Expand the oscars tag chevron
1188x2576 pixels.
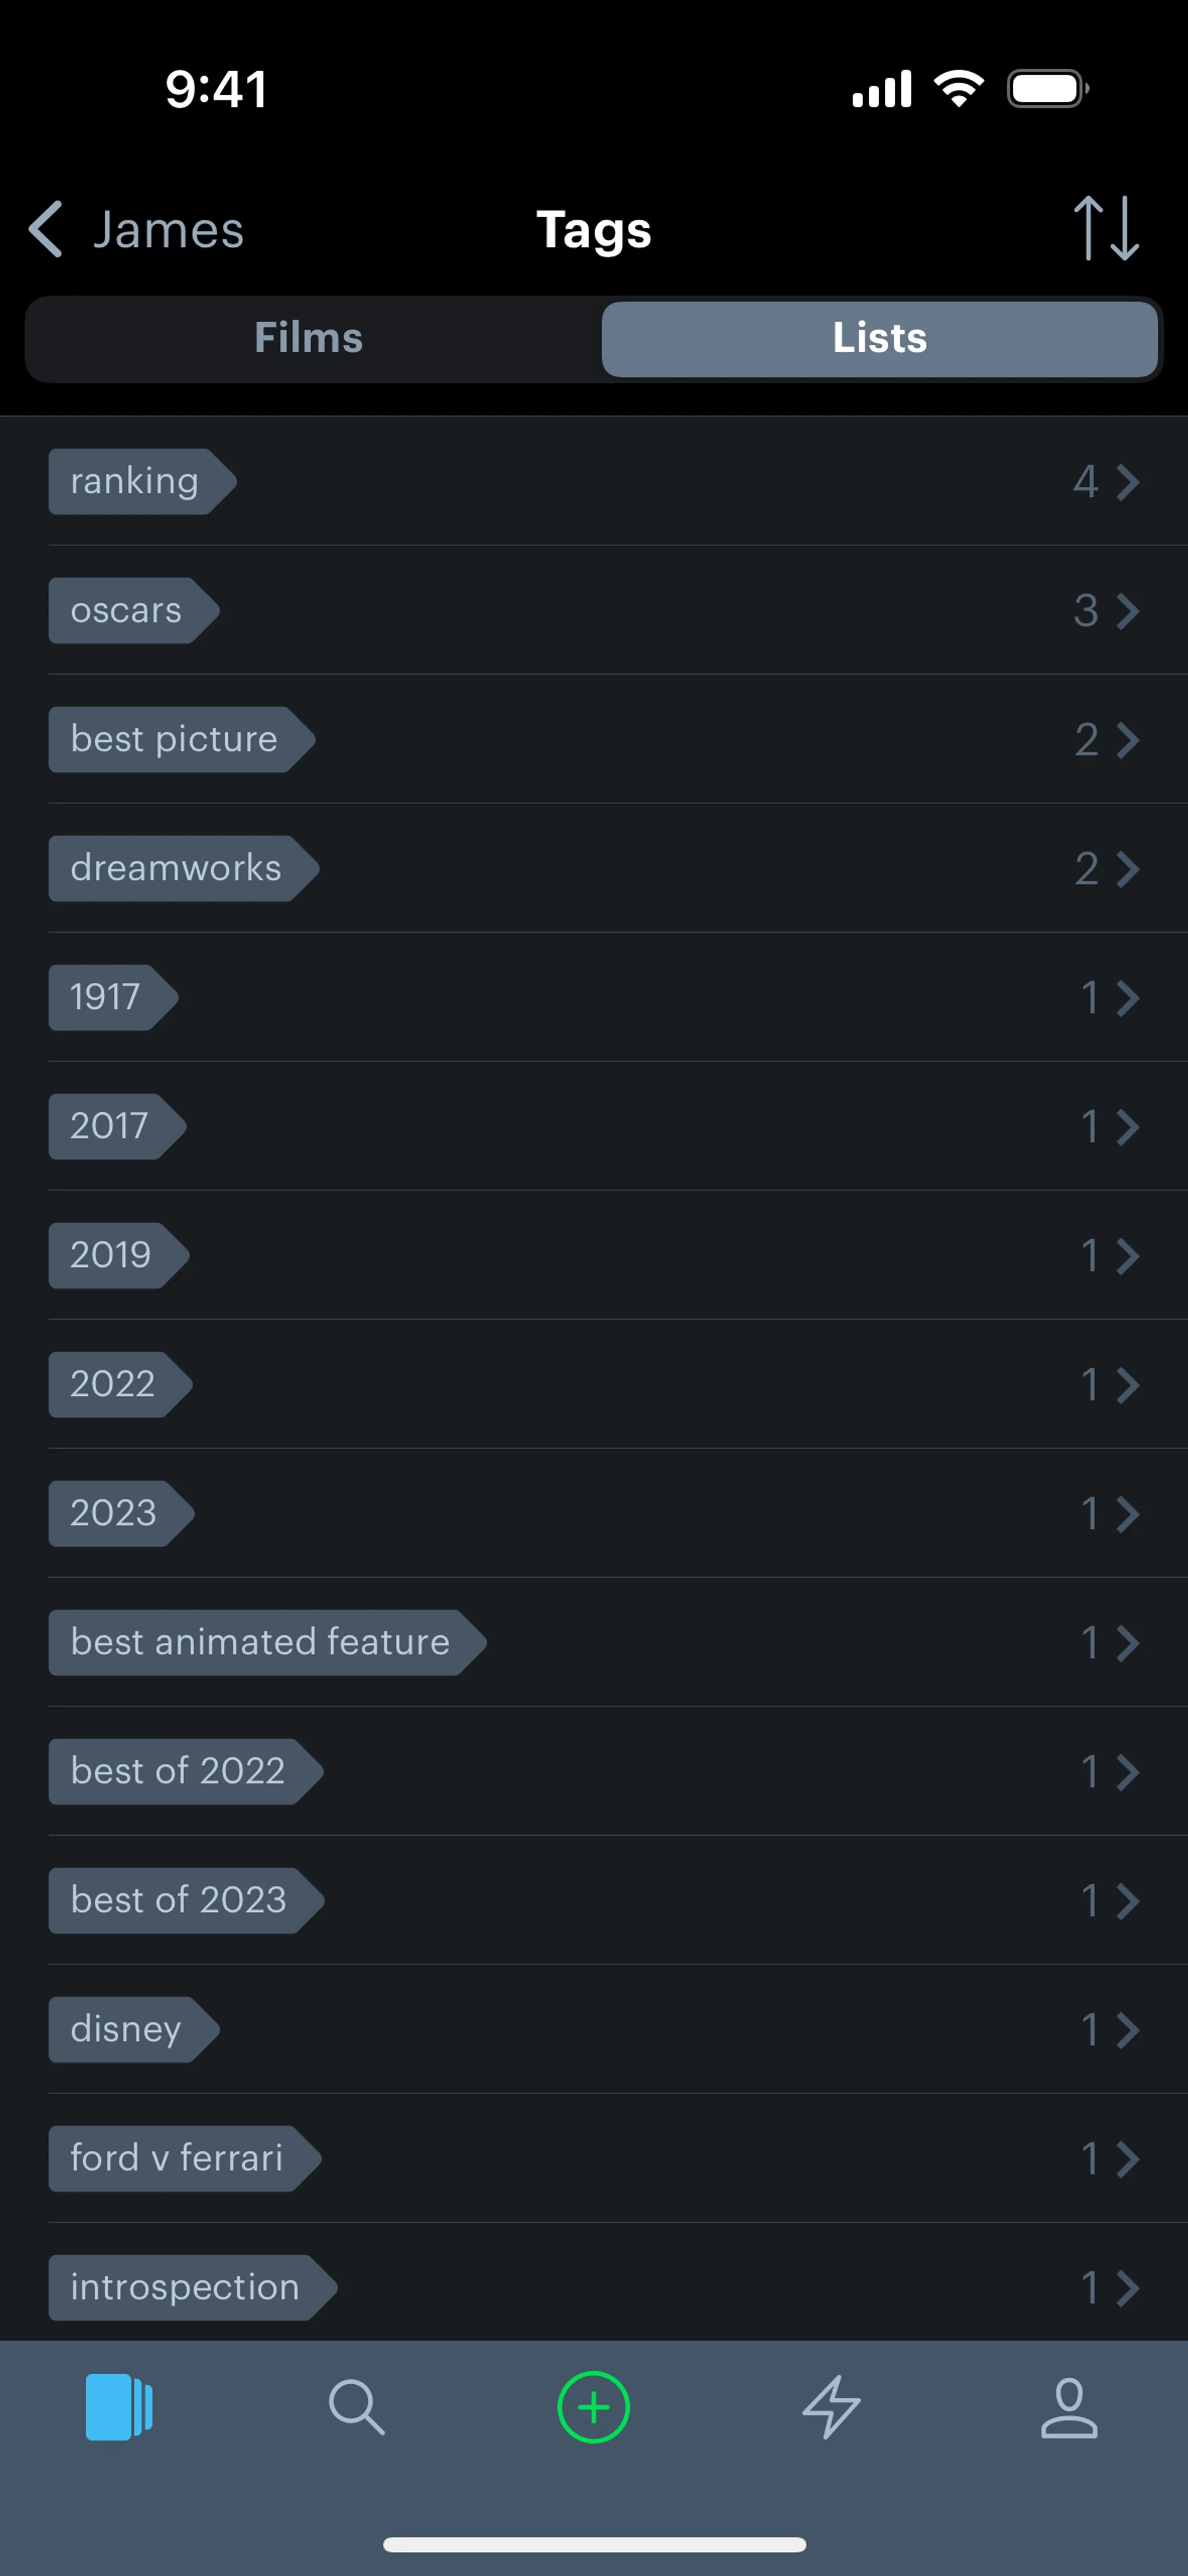[1128, 611]
